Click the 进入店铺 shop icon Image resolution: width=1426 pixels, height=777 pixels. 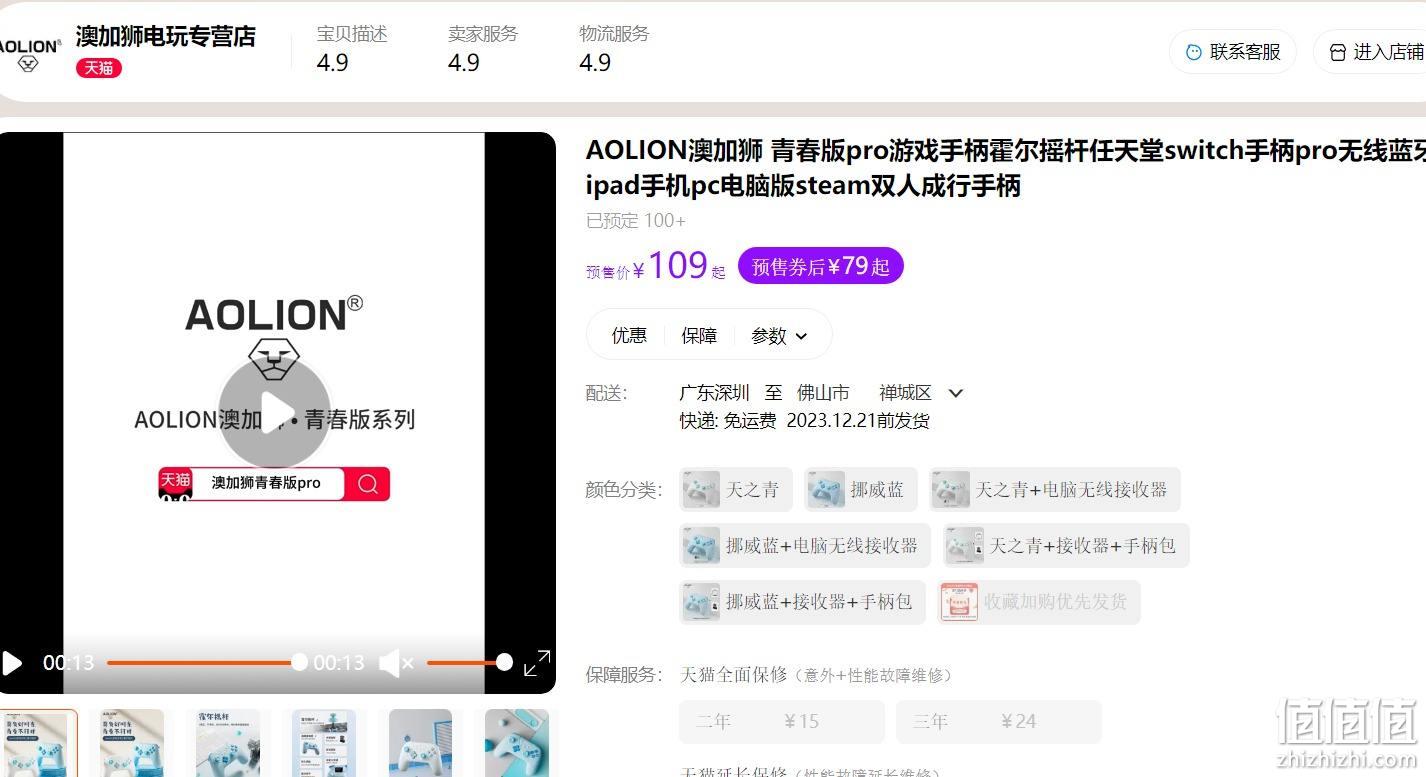1337,52
